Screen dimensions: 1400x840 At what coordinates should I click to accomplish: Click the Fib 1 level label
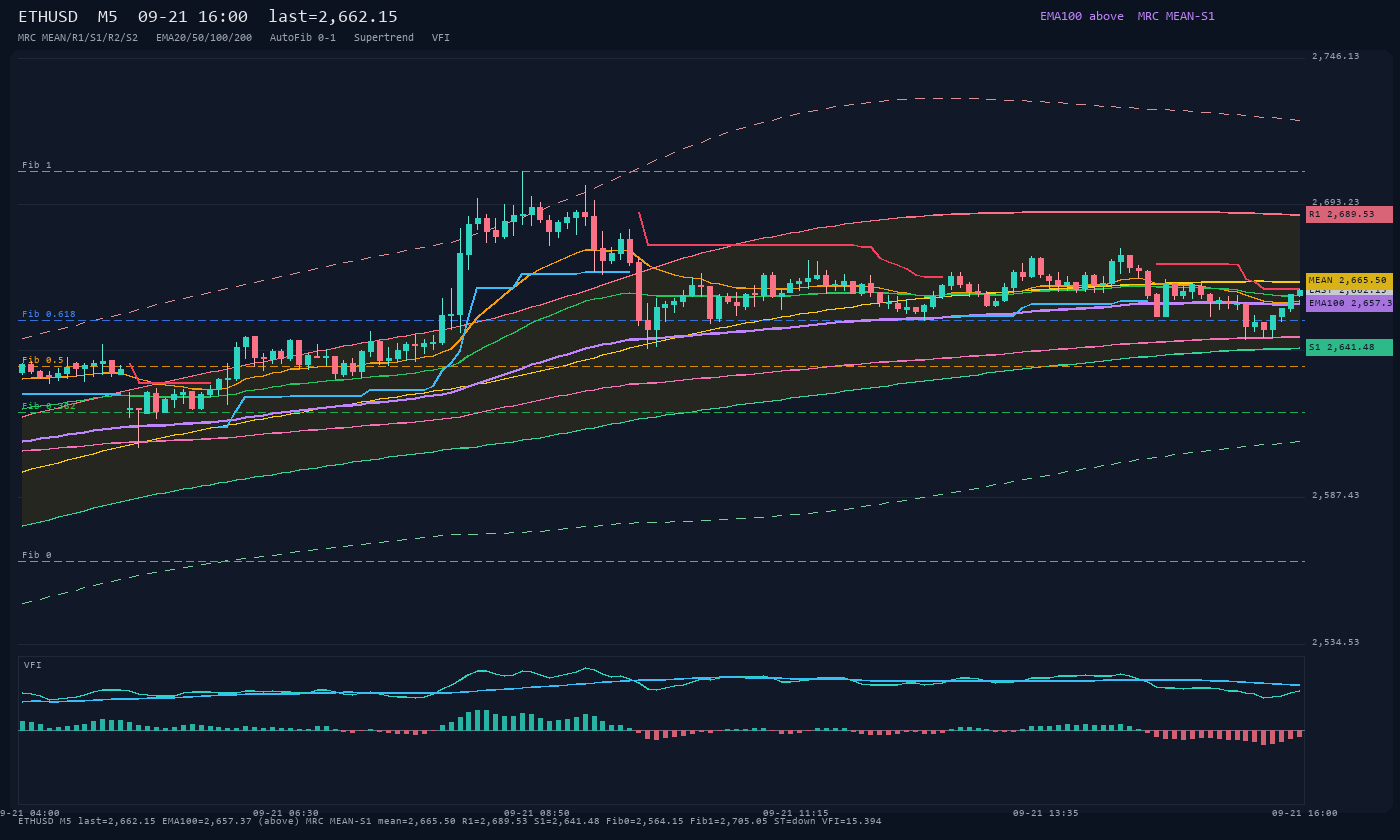tap(37, 165)
